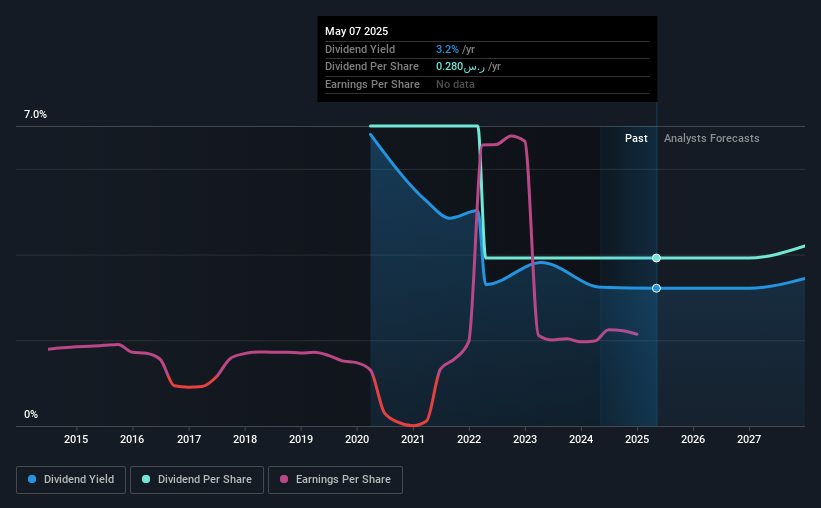Click the 2018 x-axis label

(x=245, y=439)
